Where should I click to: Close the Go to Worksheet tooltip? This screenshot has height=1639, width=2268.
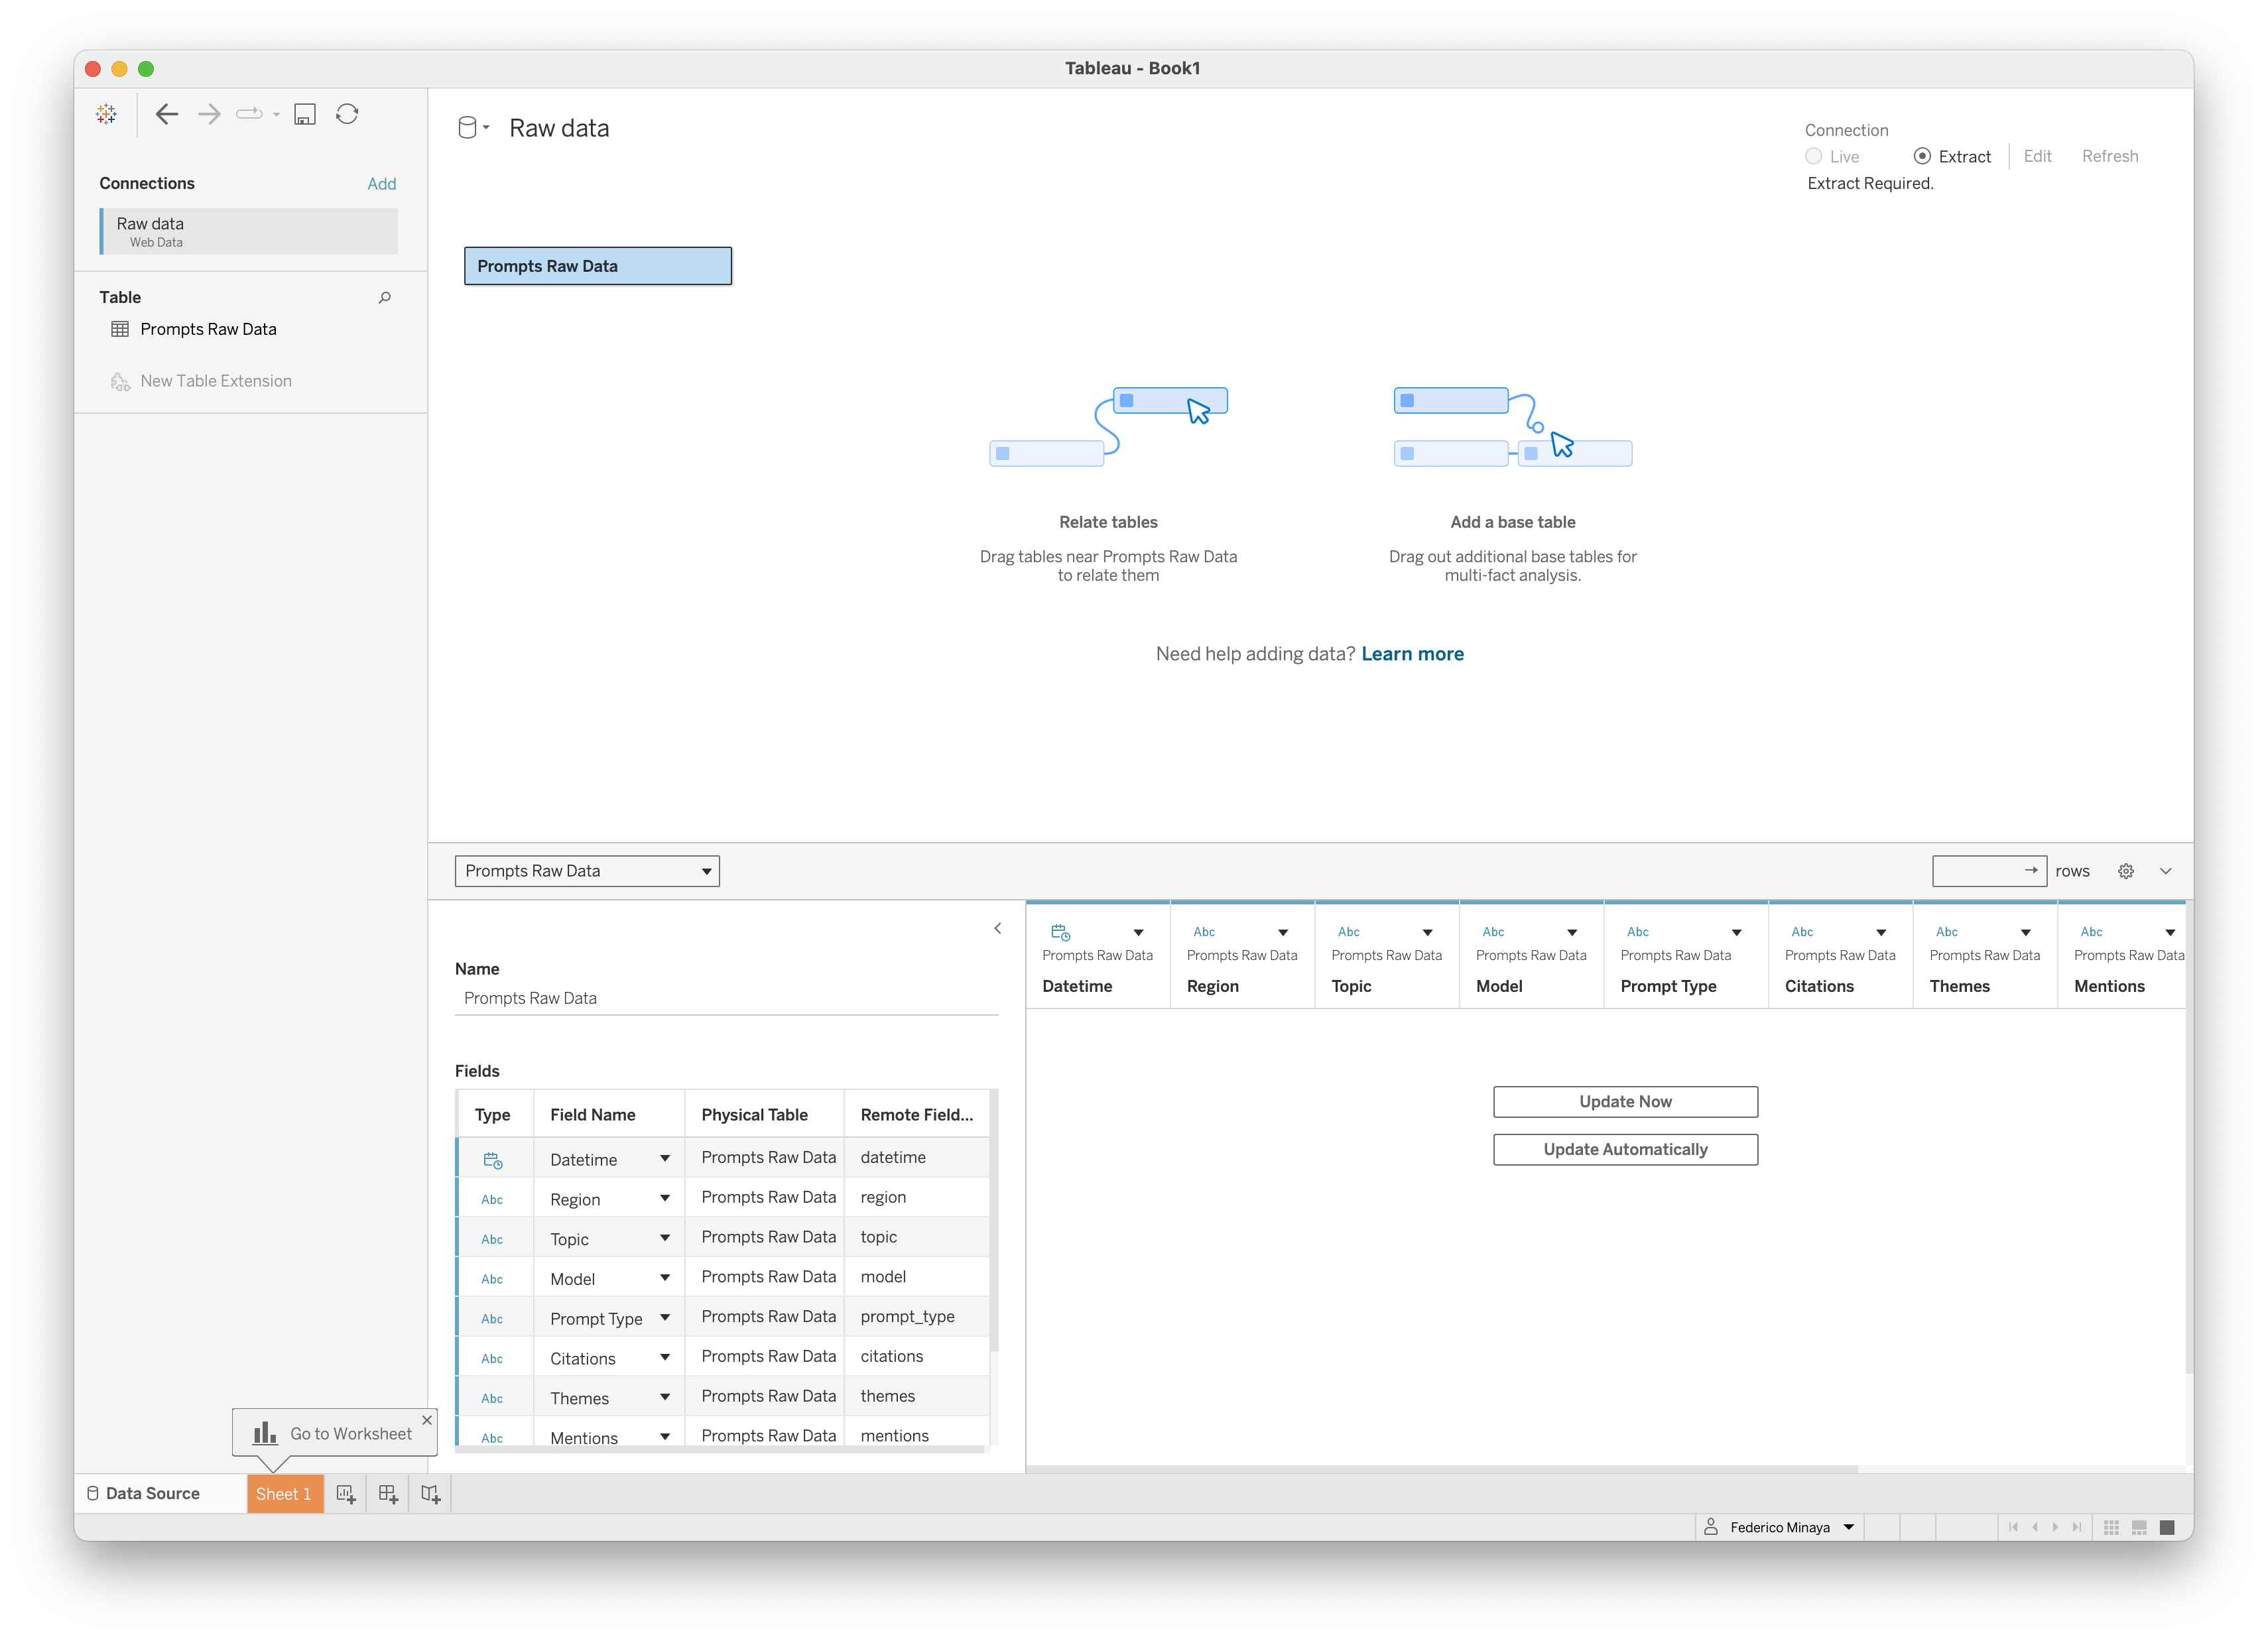click(427, 1420)
